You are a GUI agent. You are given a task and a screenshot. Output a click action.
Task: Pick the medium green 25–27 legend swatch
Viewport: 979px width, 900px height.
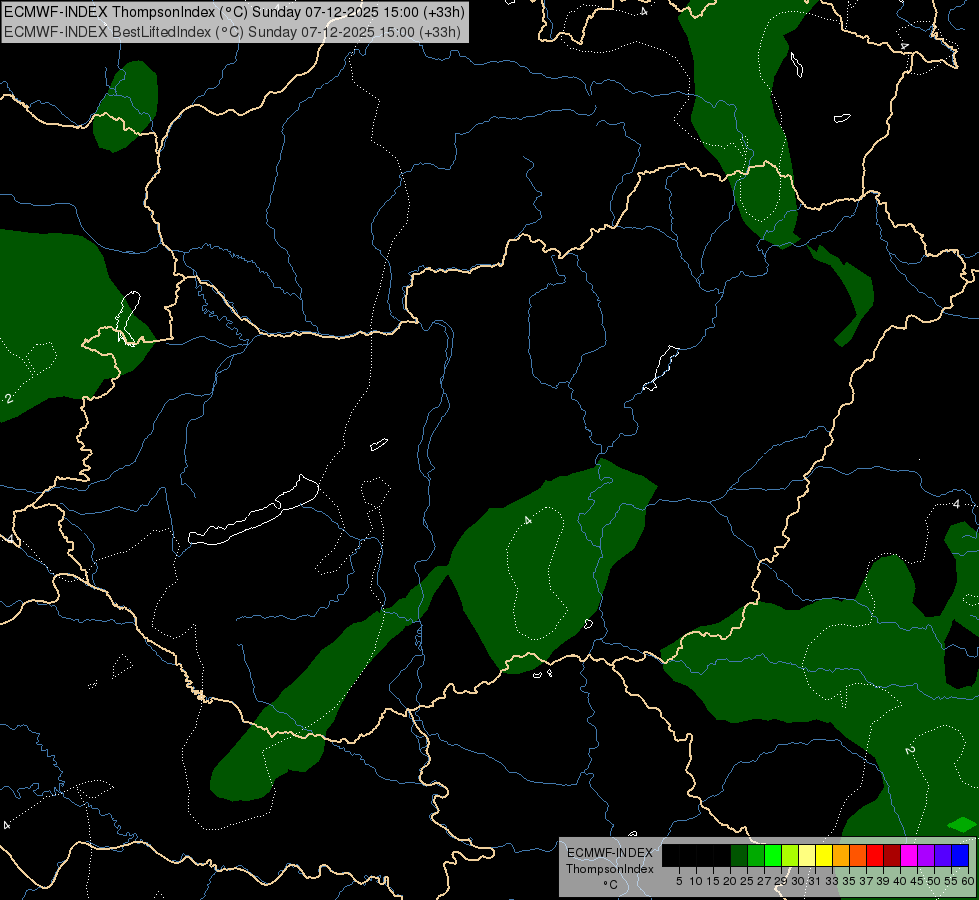coord(756,855)
